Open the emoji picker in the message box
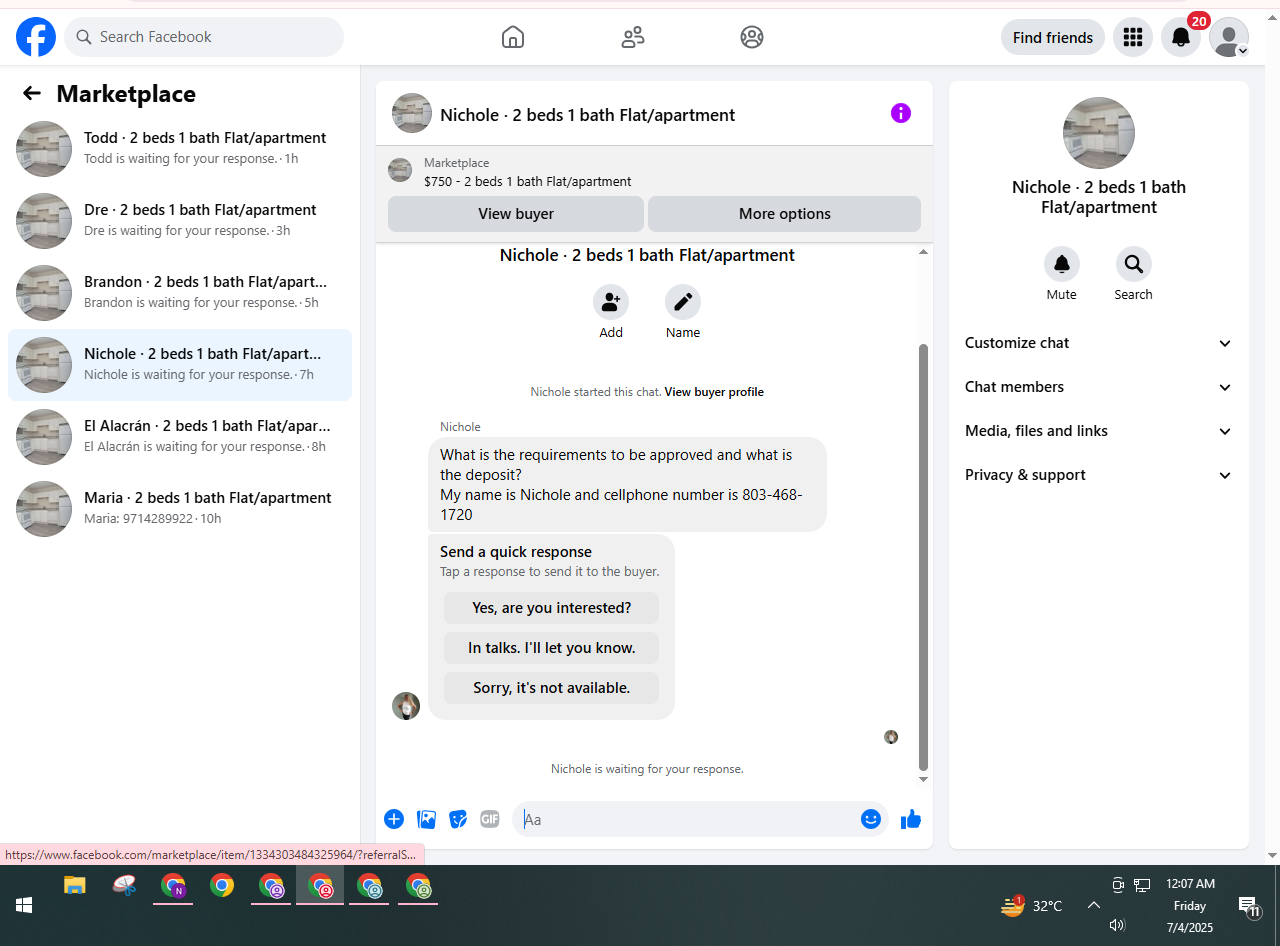The width and height of the screenshot is (1280, 946). point(871,819)
